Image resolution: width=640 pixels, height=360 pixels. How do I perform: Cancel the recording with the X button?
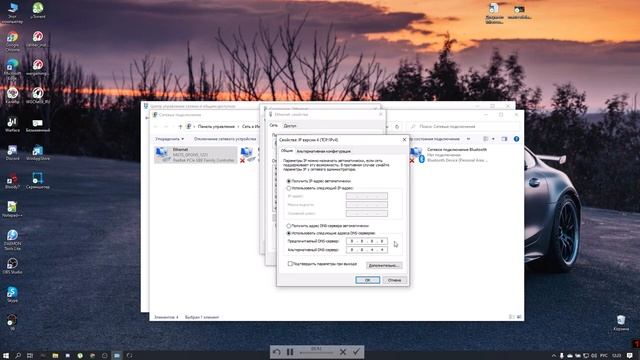tap(343, 352)
